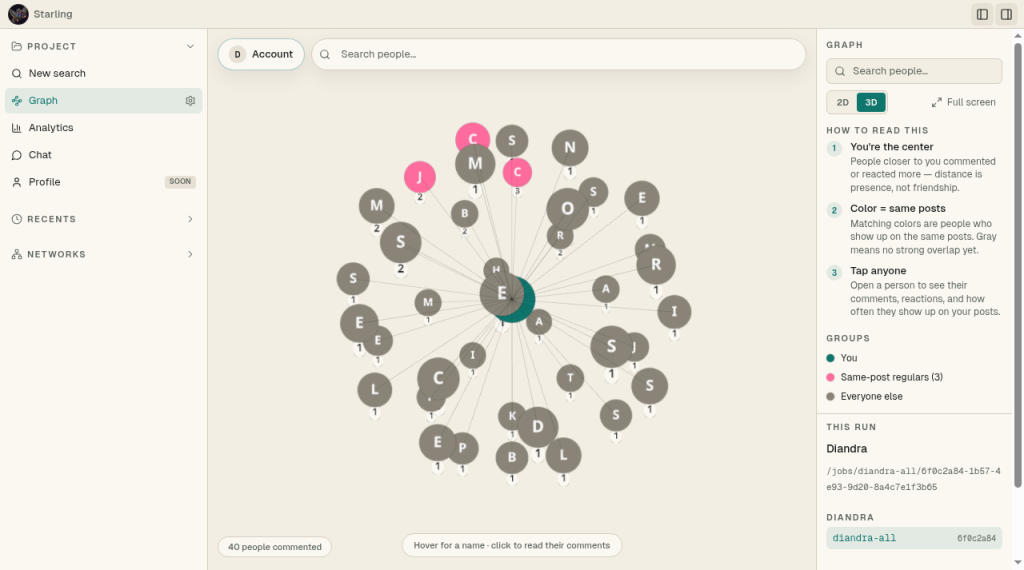Click the gray R node with count 2
The width and height of the screenshot is (1024, 570).
tap(560, 237)
